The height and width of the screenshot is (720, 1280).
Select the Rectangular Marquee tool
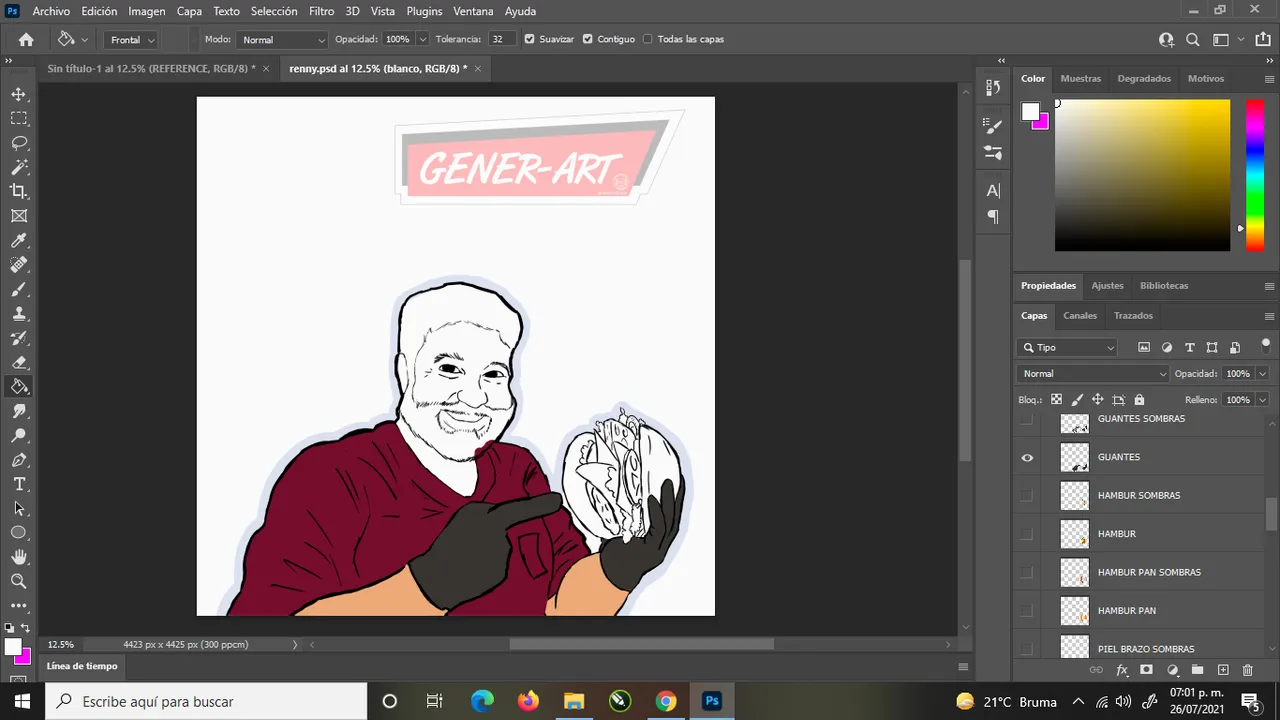pyautogui.click(x=19, y=118)
